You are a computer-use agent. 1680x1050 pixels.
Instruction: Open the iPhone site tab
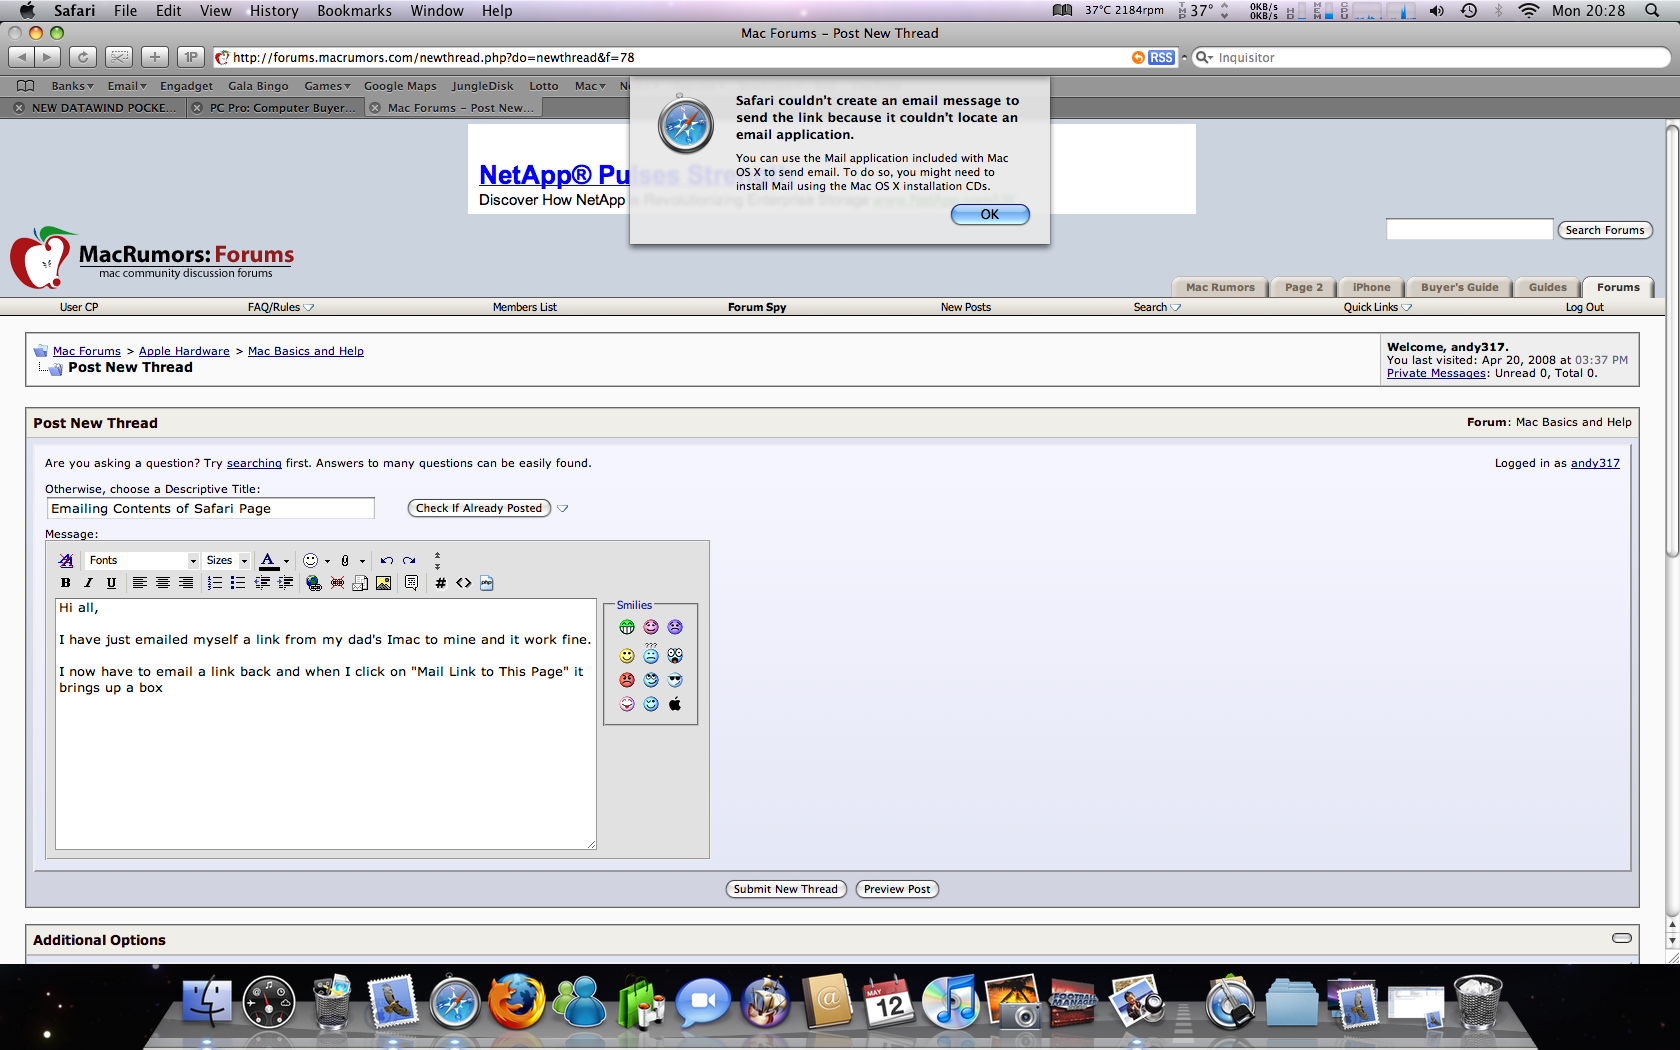click(x=1371, y=287)
